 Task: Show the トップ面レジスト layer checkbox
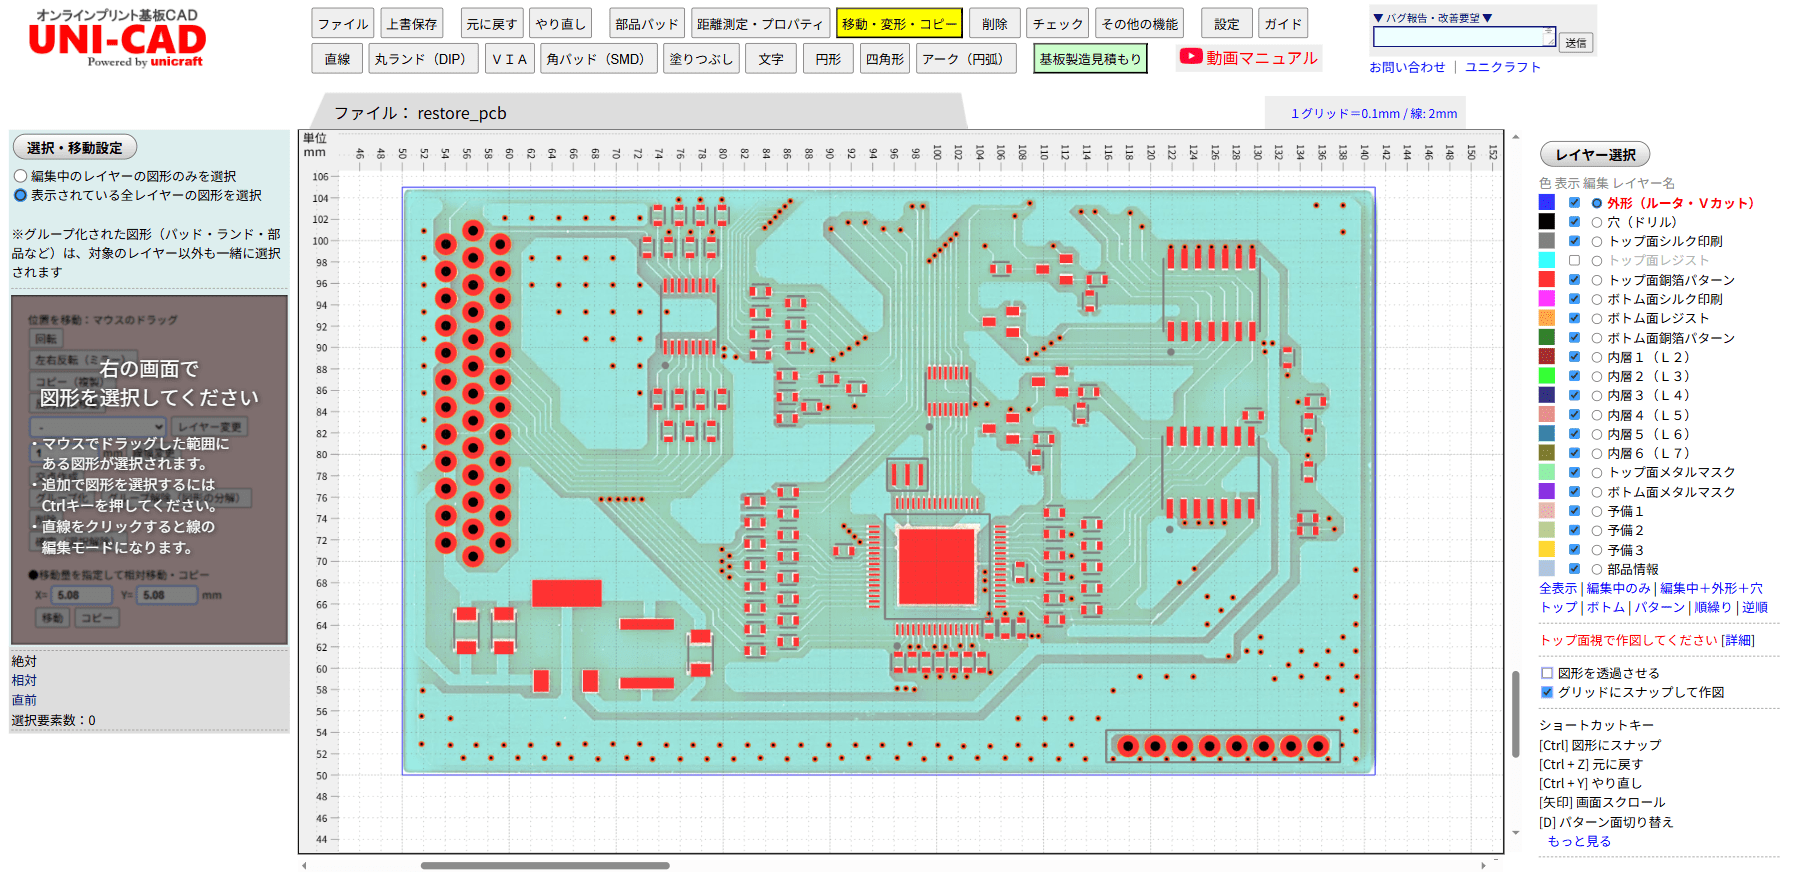[1574, 260]
